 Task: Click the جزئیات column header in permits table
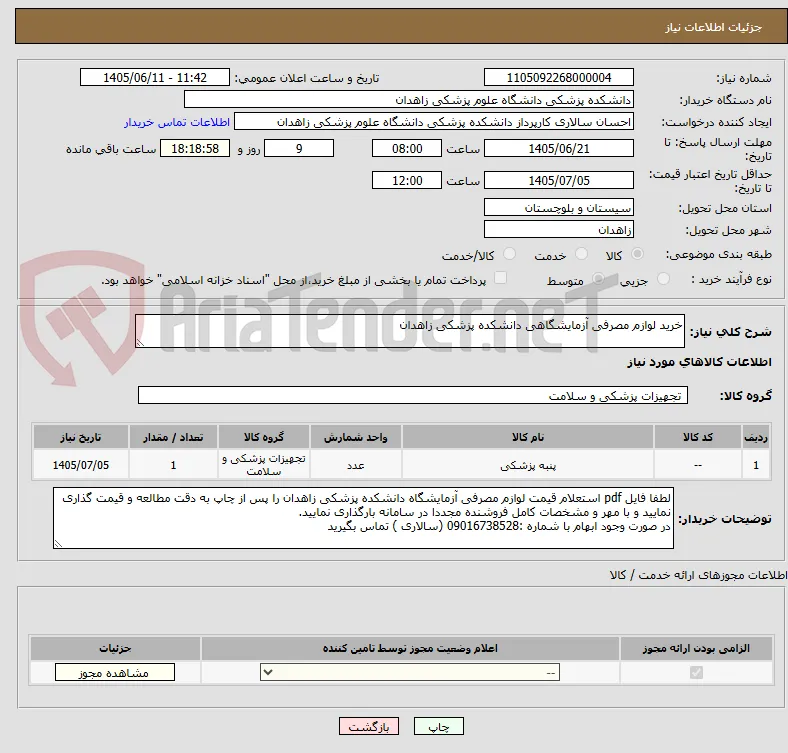(x=116, y=648)
